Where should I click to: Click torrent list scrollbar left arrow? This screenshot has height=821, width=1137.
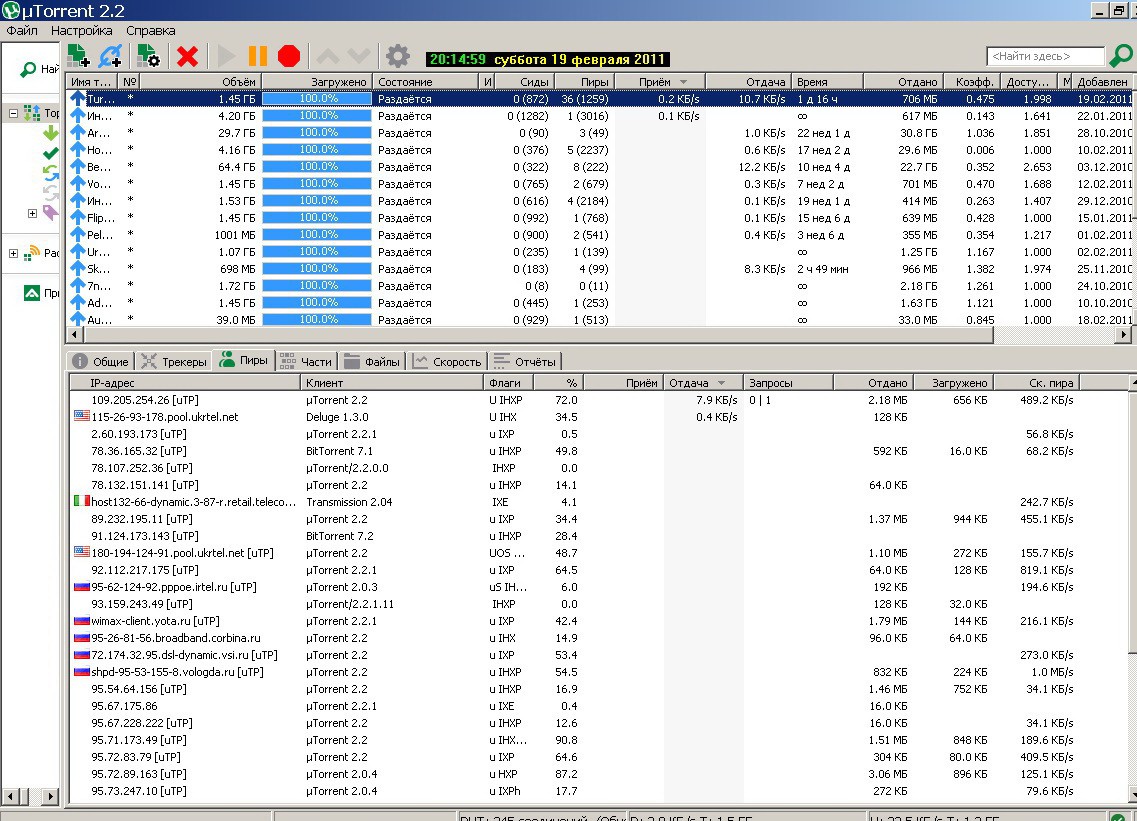tap(75, 334)
